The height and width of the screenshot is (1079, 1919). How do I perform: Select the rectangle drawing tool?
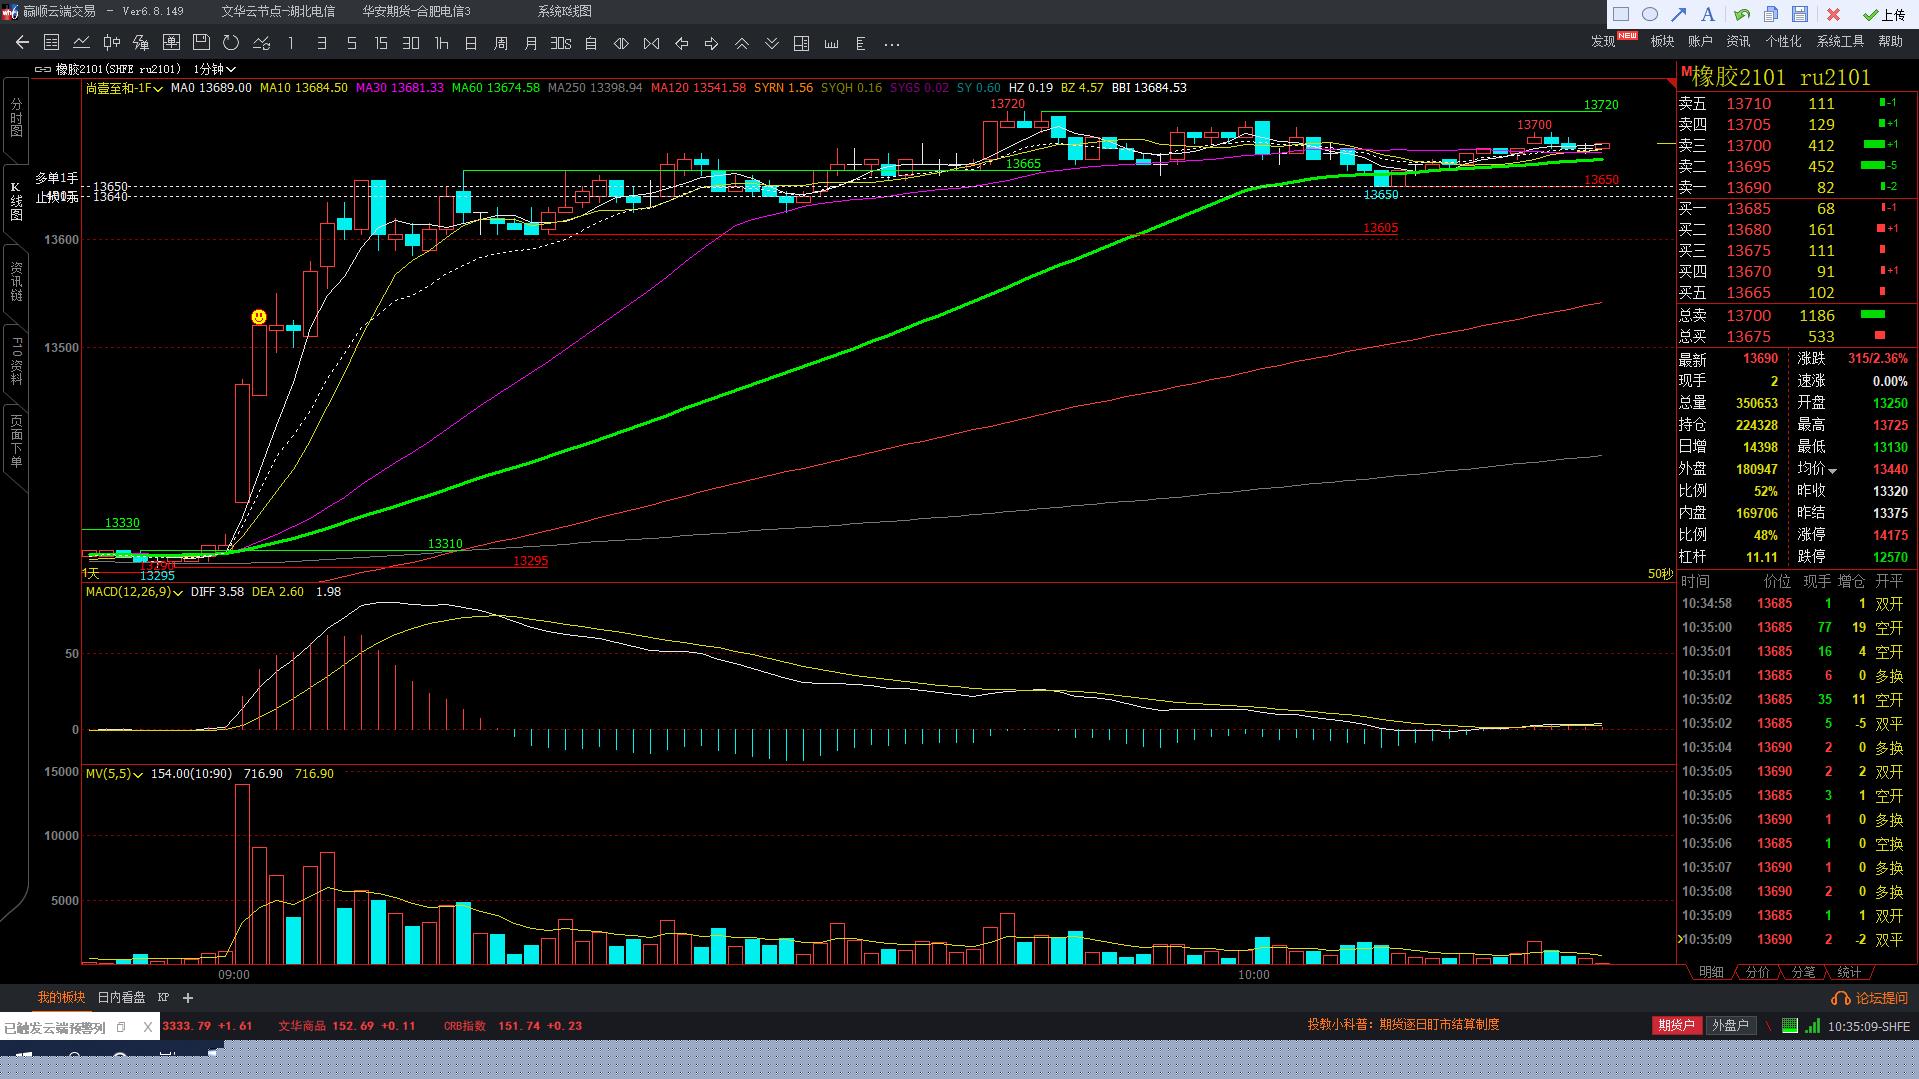[1621, 14]
